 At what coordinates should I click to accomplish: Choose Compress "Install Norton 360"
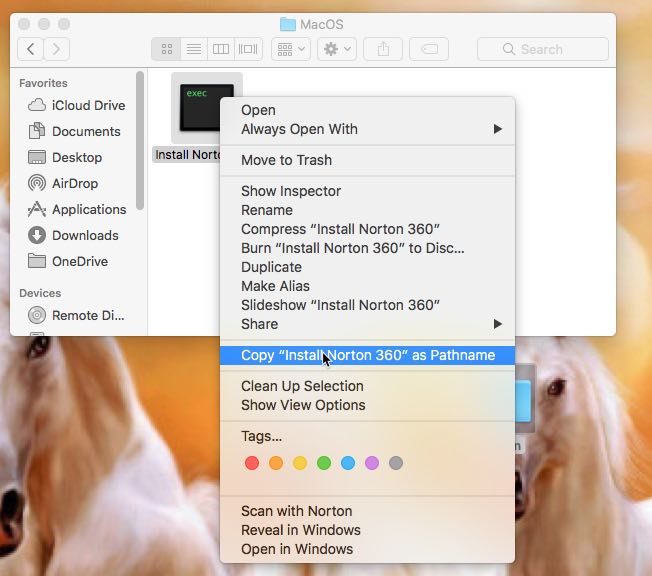pos(367,229)
